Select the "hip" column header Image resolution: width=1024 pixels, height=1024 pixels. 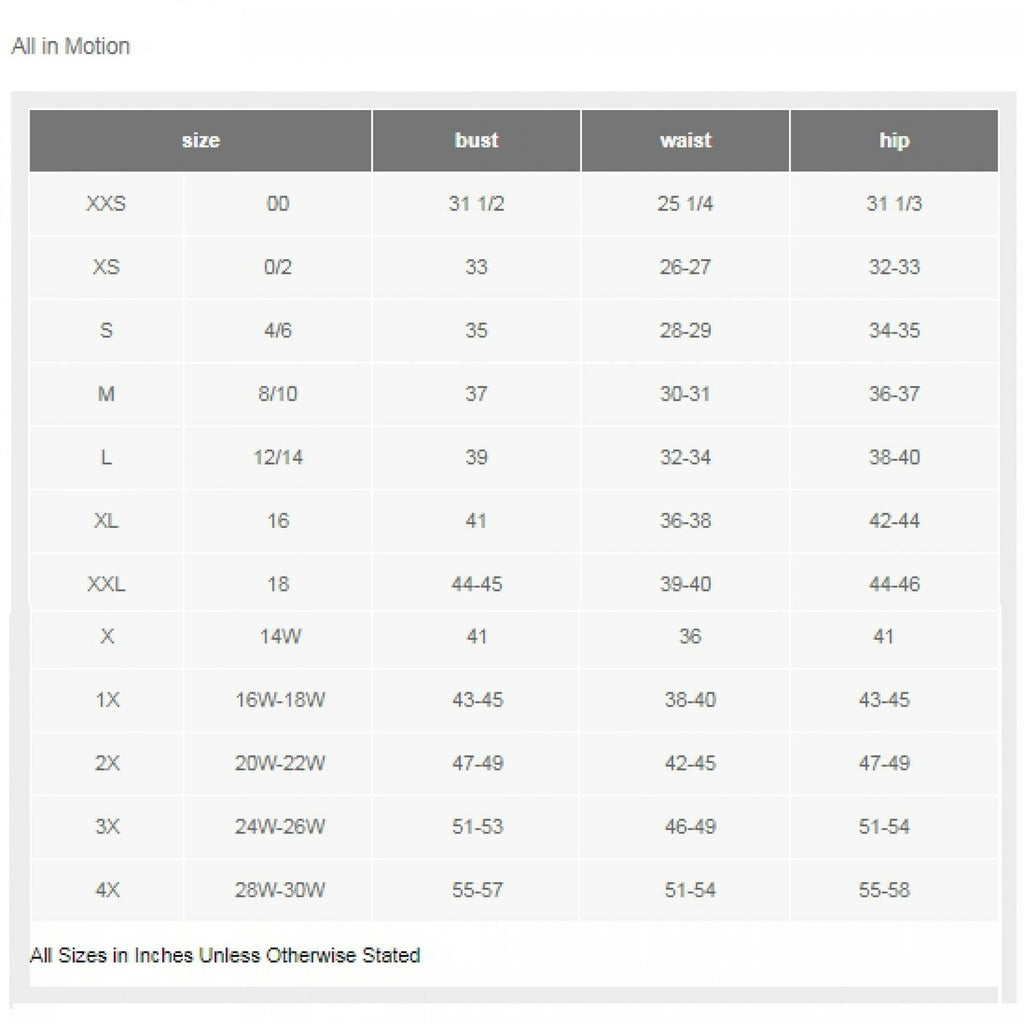[x=894, y=141]
